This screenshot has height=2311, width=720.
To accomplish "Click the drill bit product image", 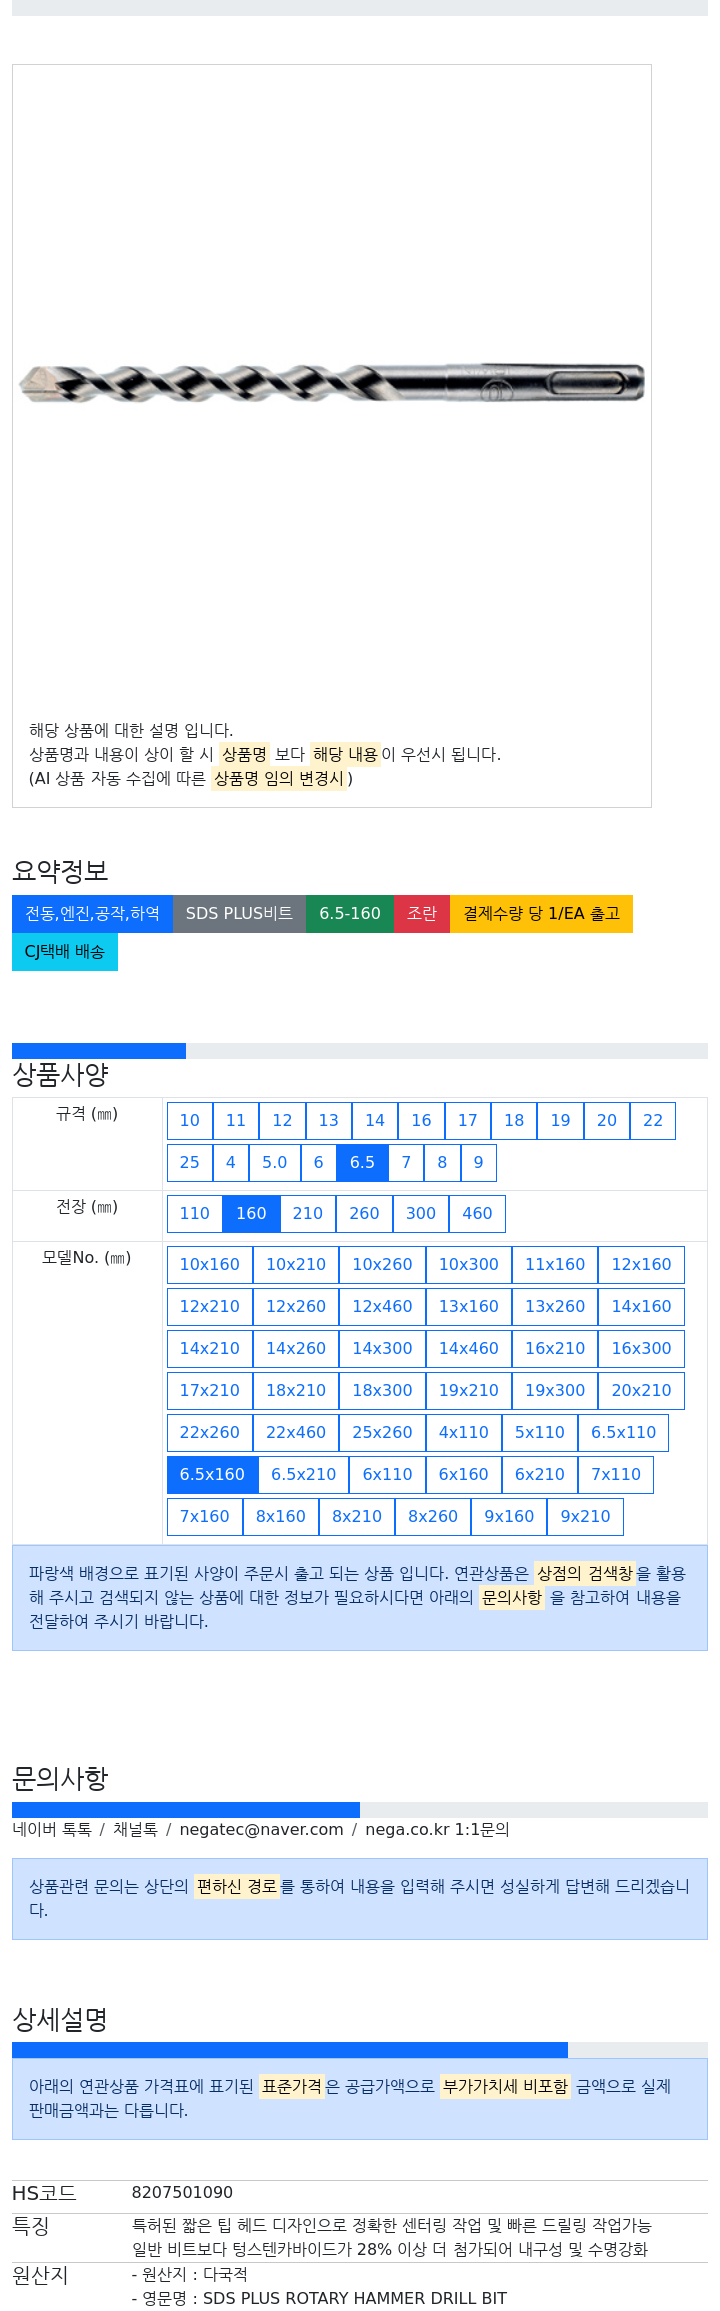I will click(332, 383).
